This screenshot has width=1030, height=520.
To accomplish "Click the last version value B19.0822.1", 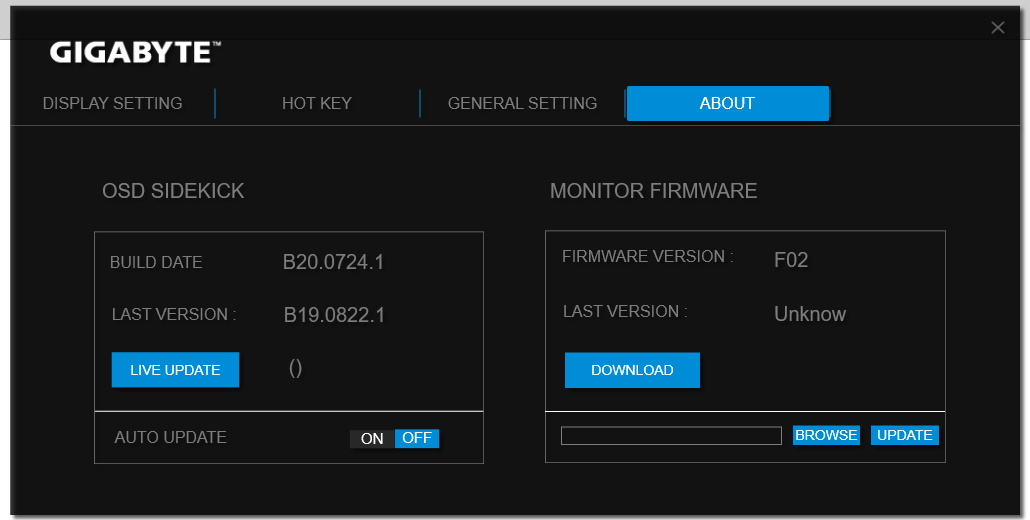I will (334, 316).
